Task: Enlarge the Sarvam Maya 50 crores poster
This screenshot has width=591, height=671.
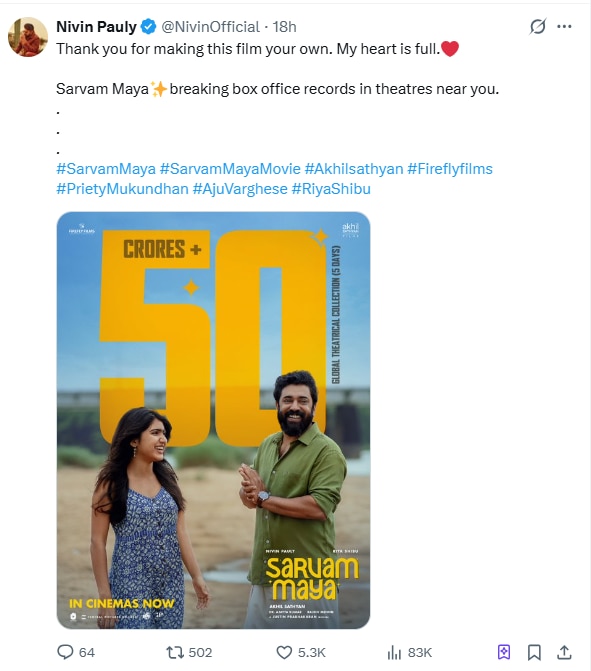Action: pos(213,420)
